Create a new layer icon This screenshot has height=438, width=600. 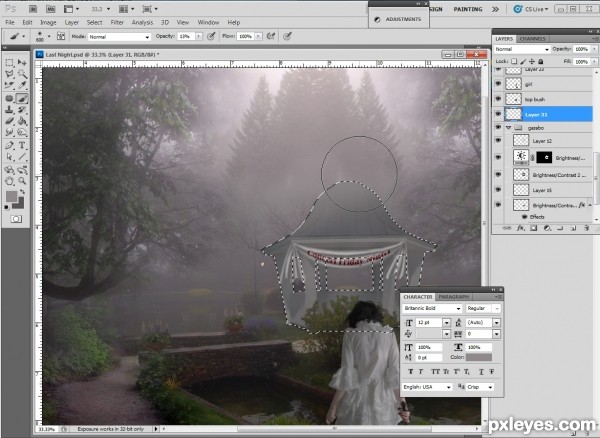[573, 228]
